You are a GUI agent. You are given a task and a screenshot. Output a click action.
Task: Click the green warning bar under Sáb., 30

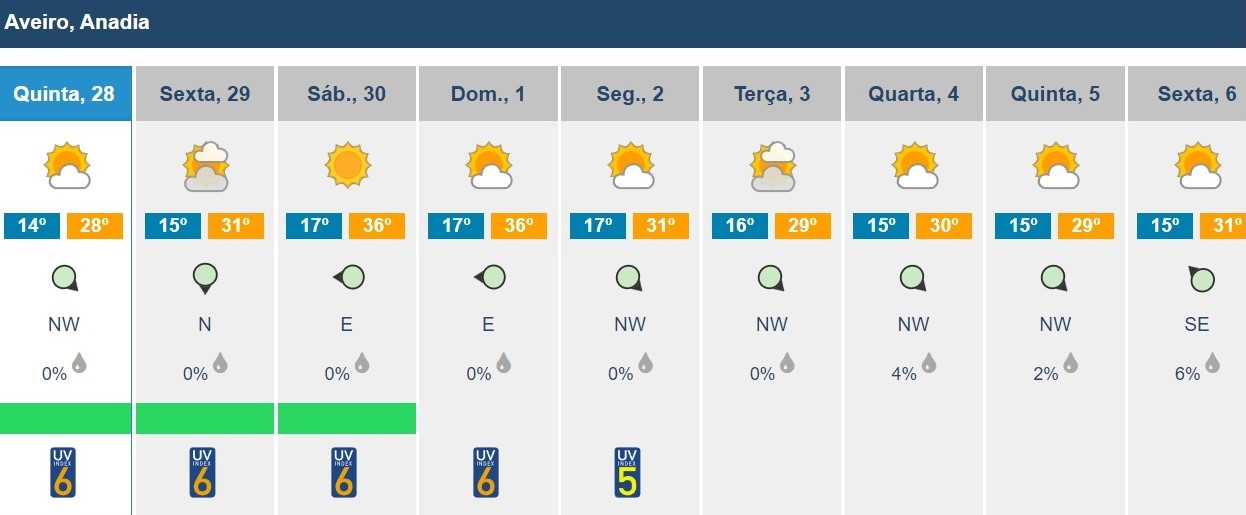[347, 418]
